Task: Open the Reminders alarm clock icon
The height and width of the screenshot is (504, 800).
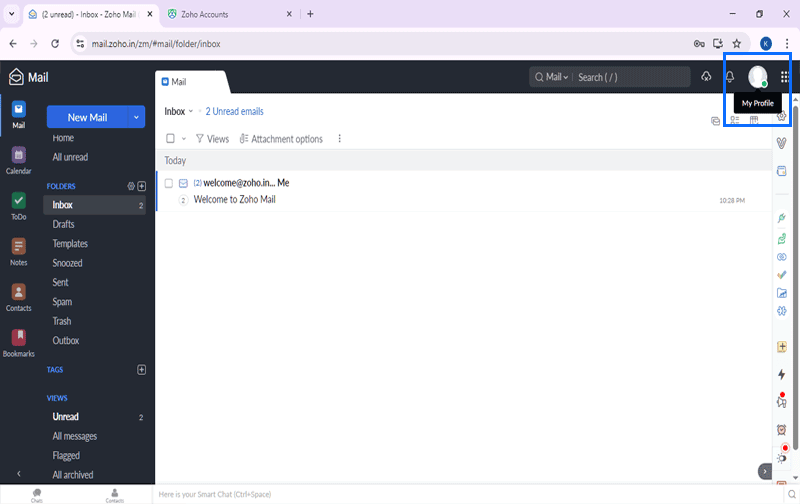Action: tap(781, 430)
